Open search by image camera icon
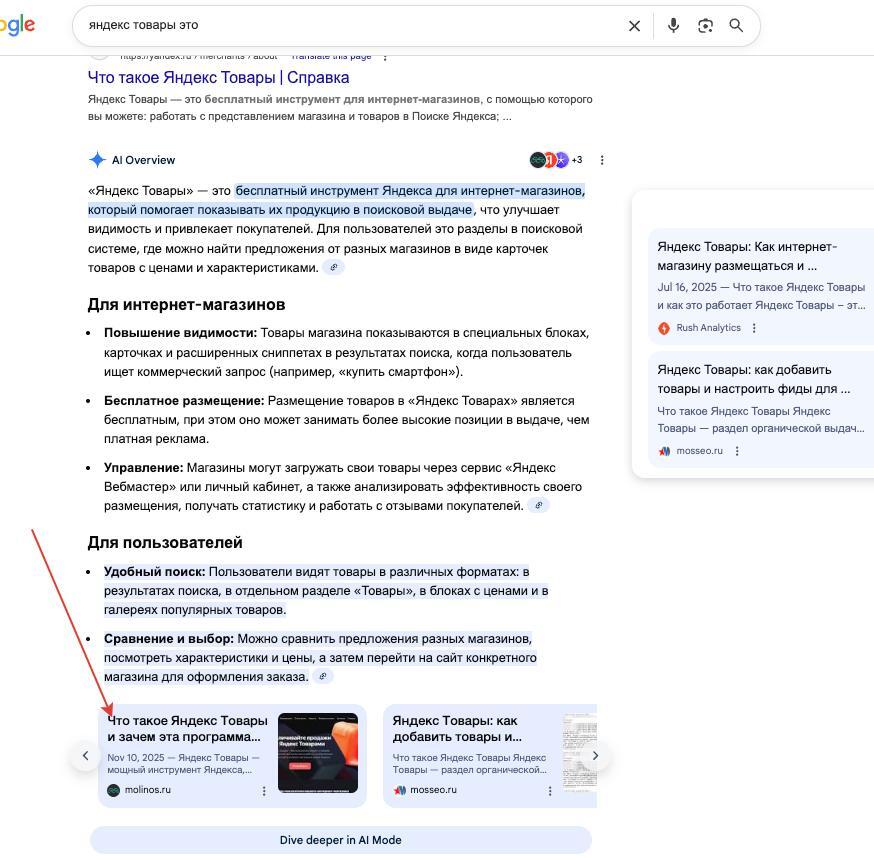The height and width of the screenshot is (860, 874). 705,26
